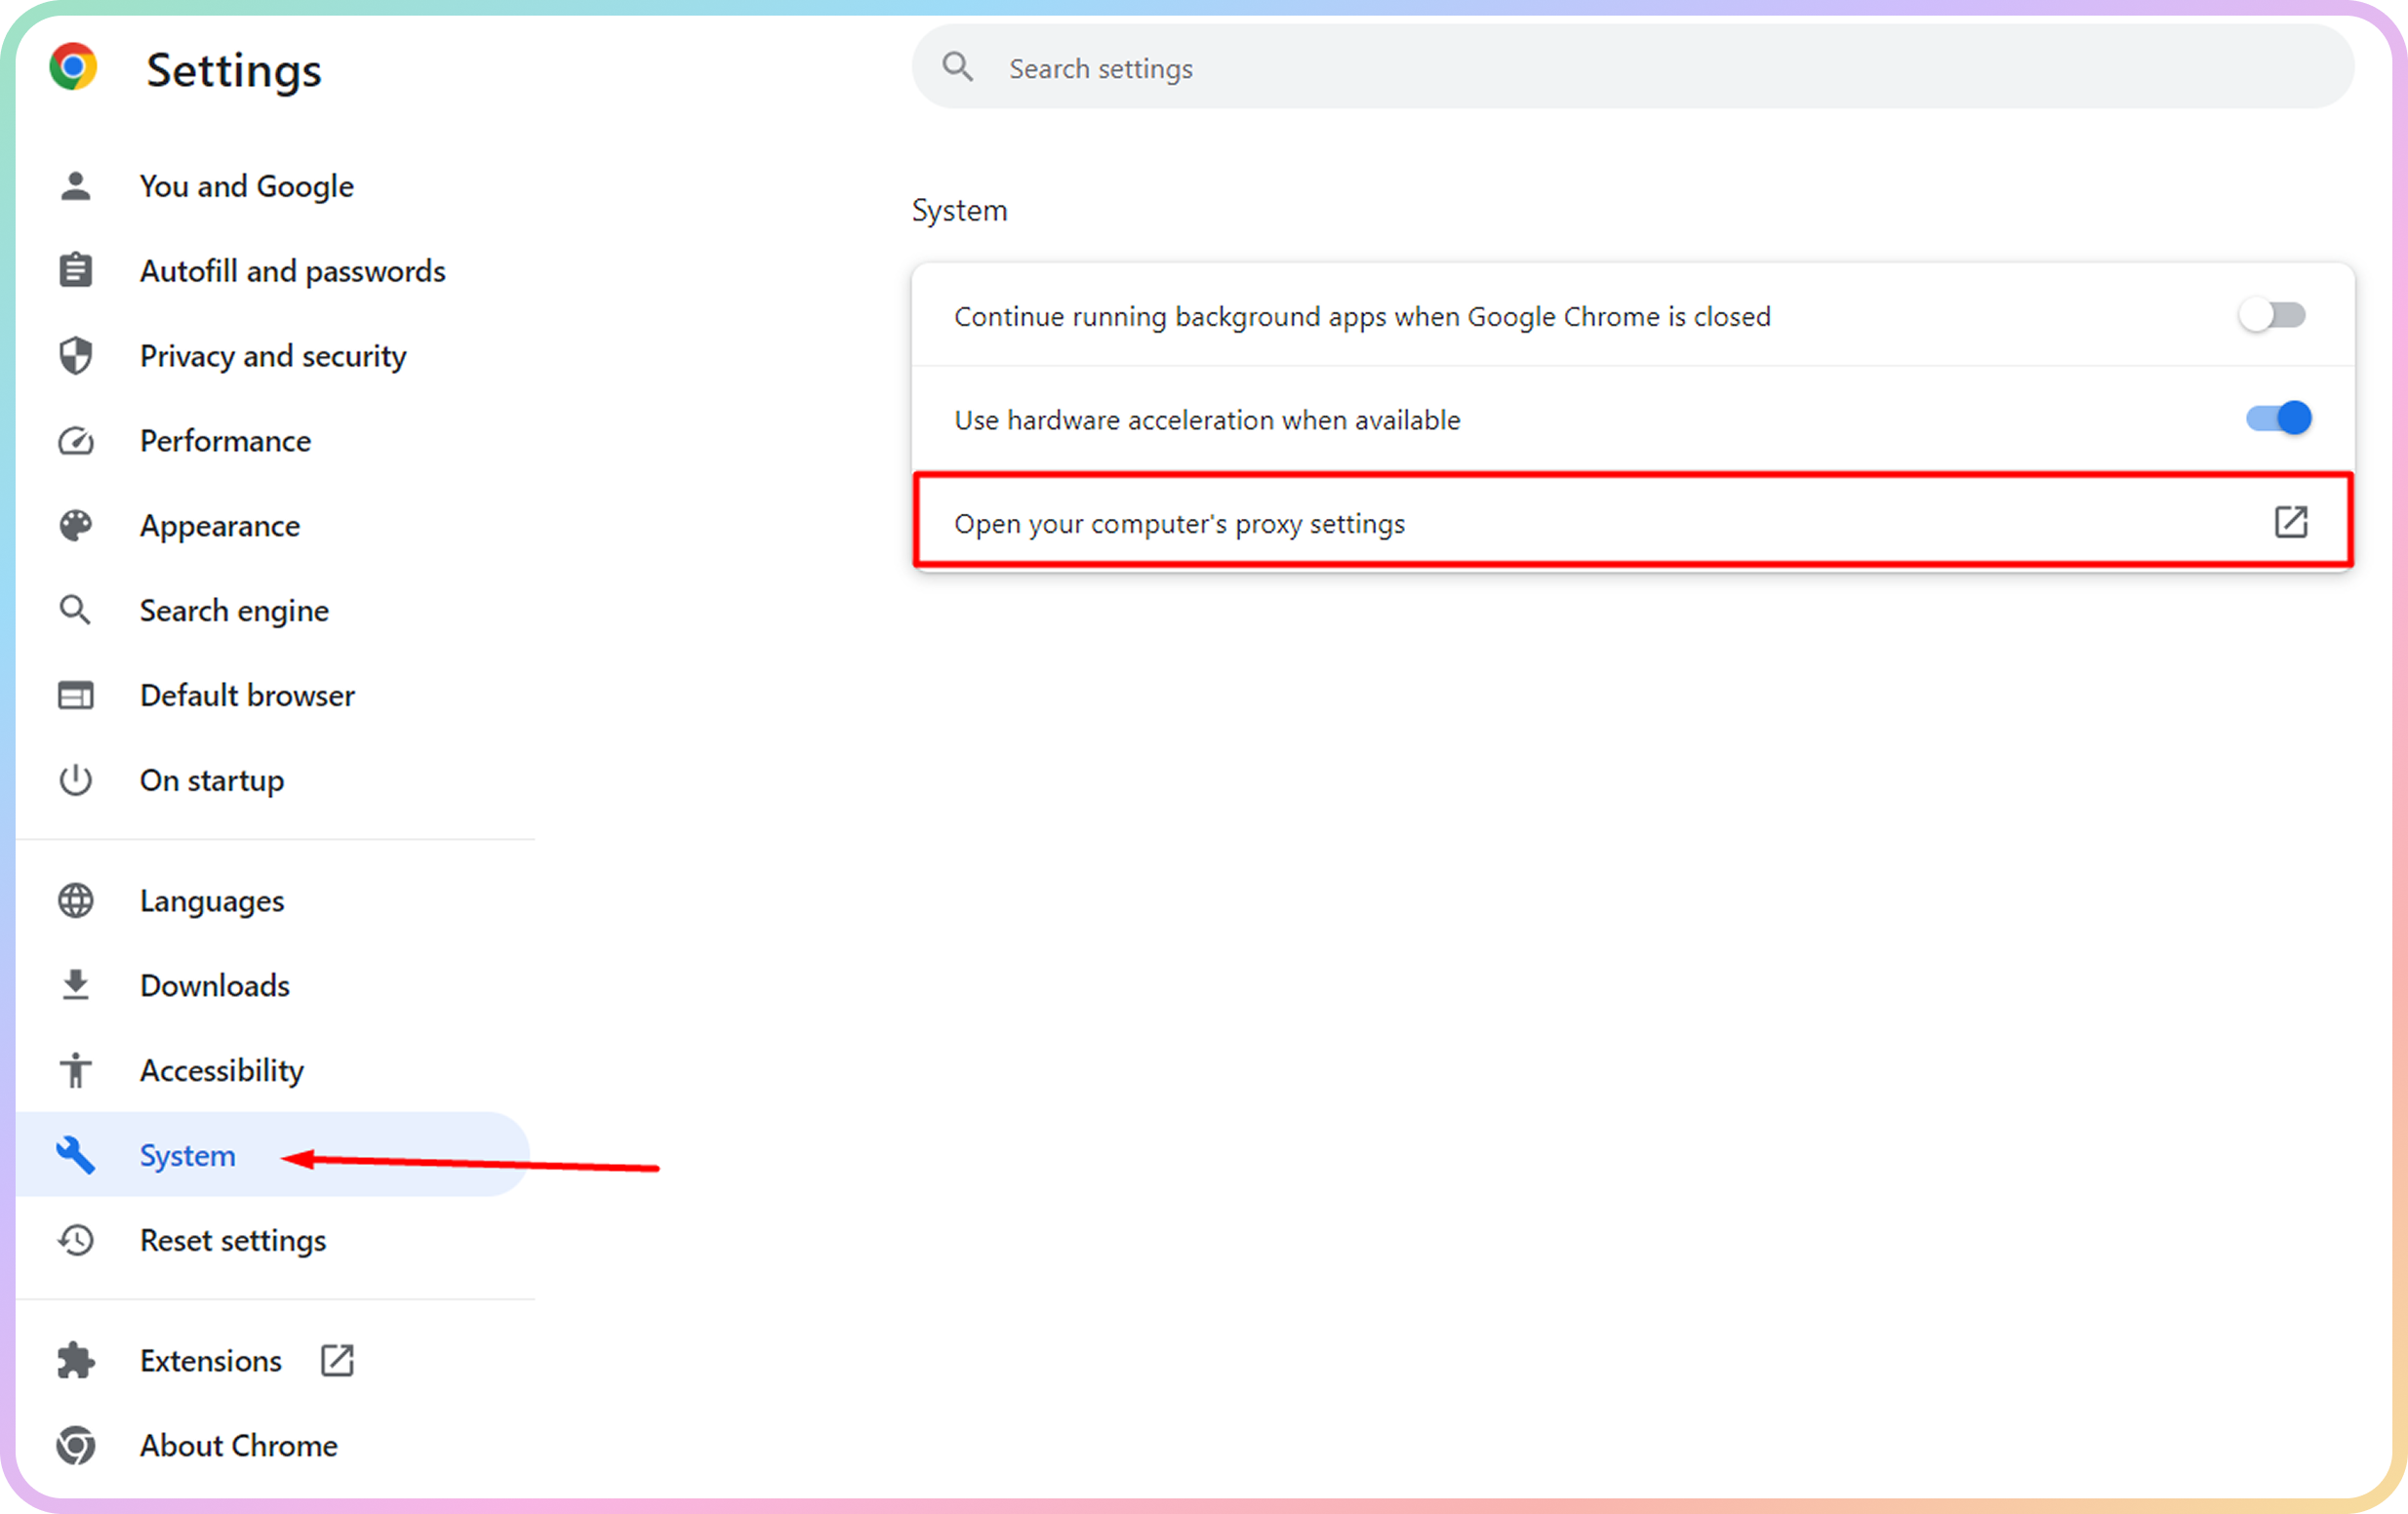2408x1514 pixels.
Task: Enable continue running background apps toggle
Action: 2272,316
